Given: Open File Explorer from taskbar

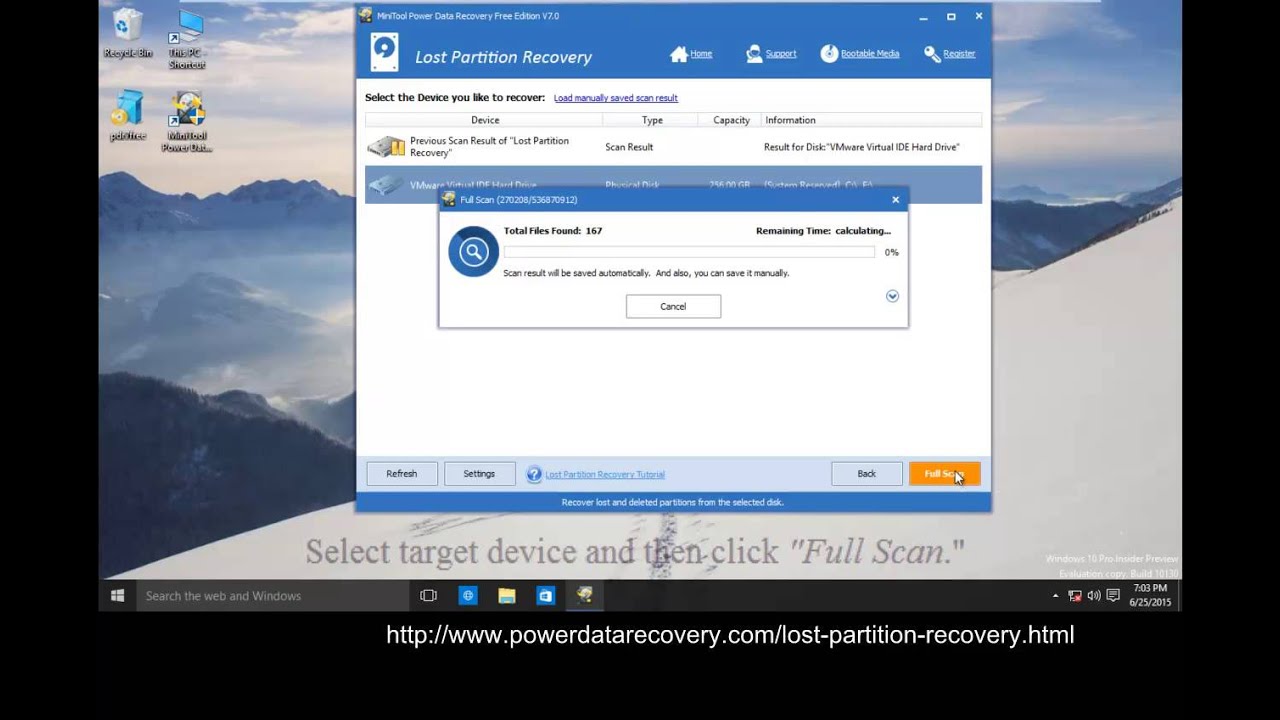Looking at the screenshot, I should point(507,596).
